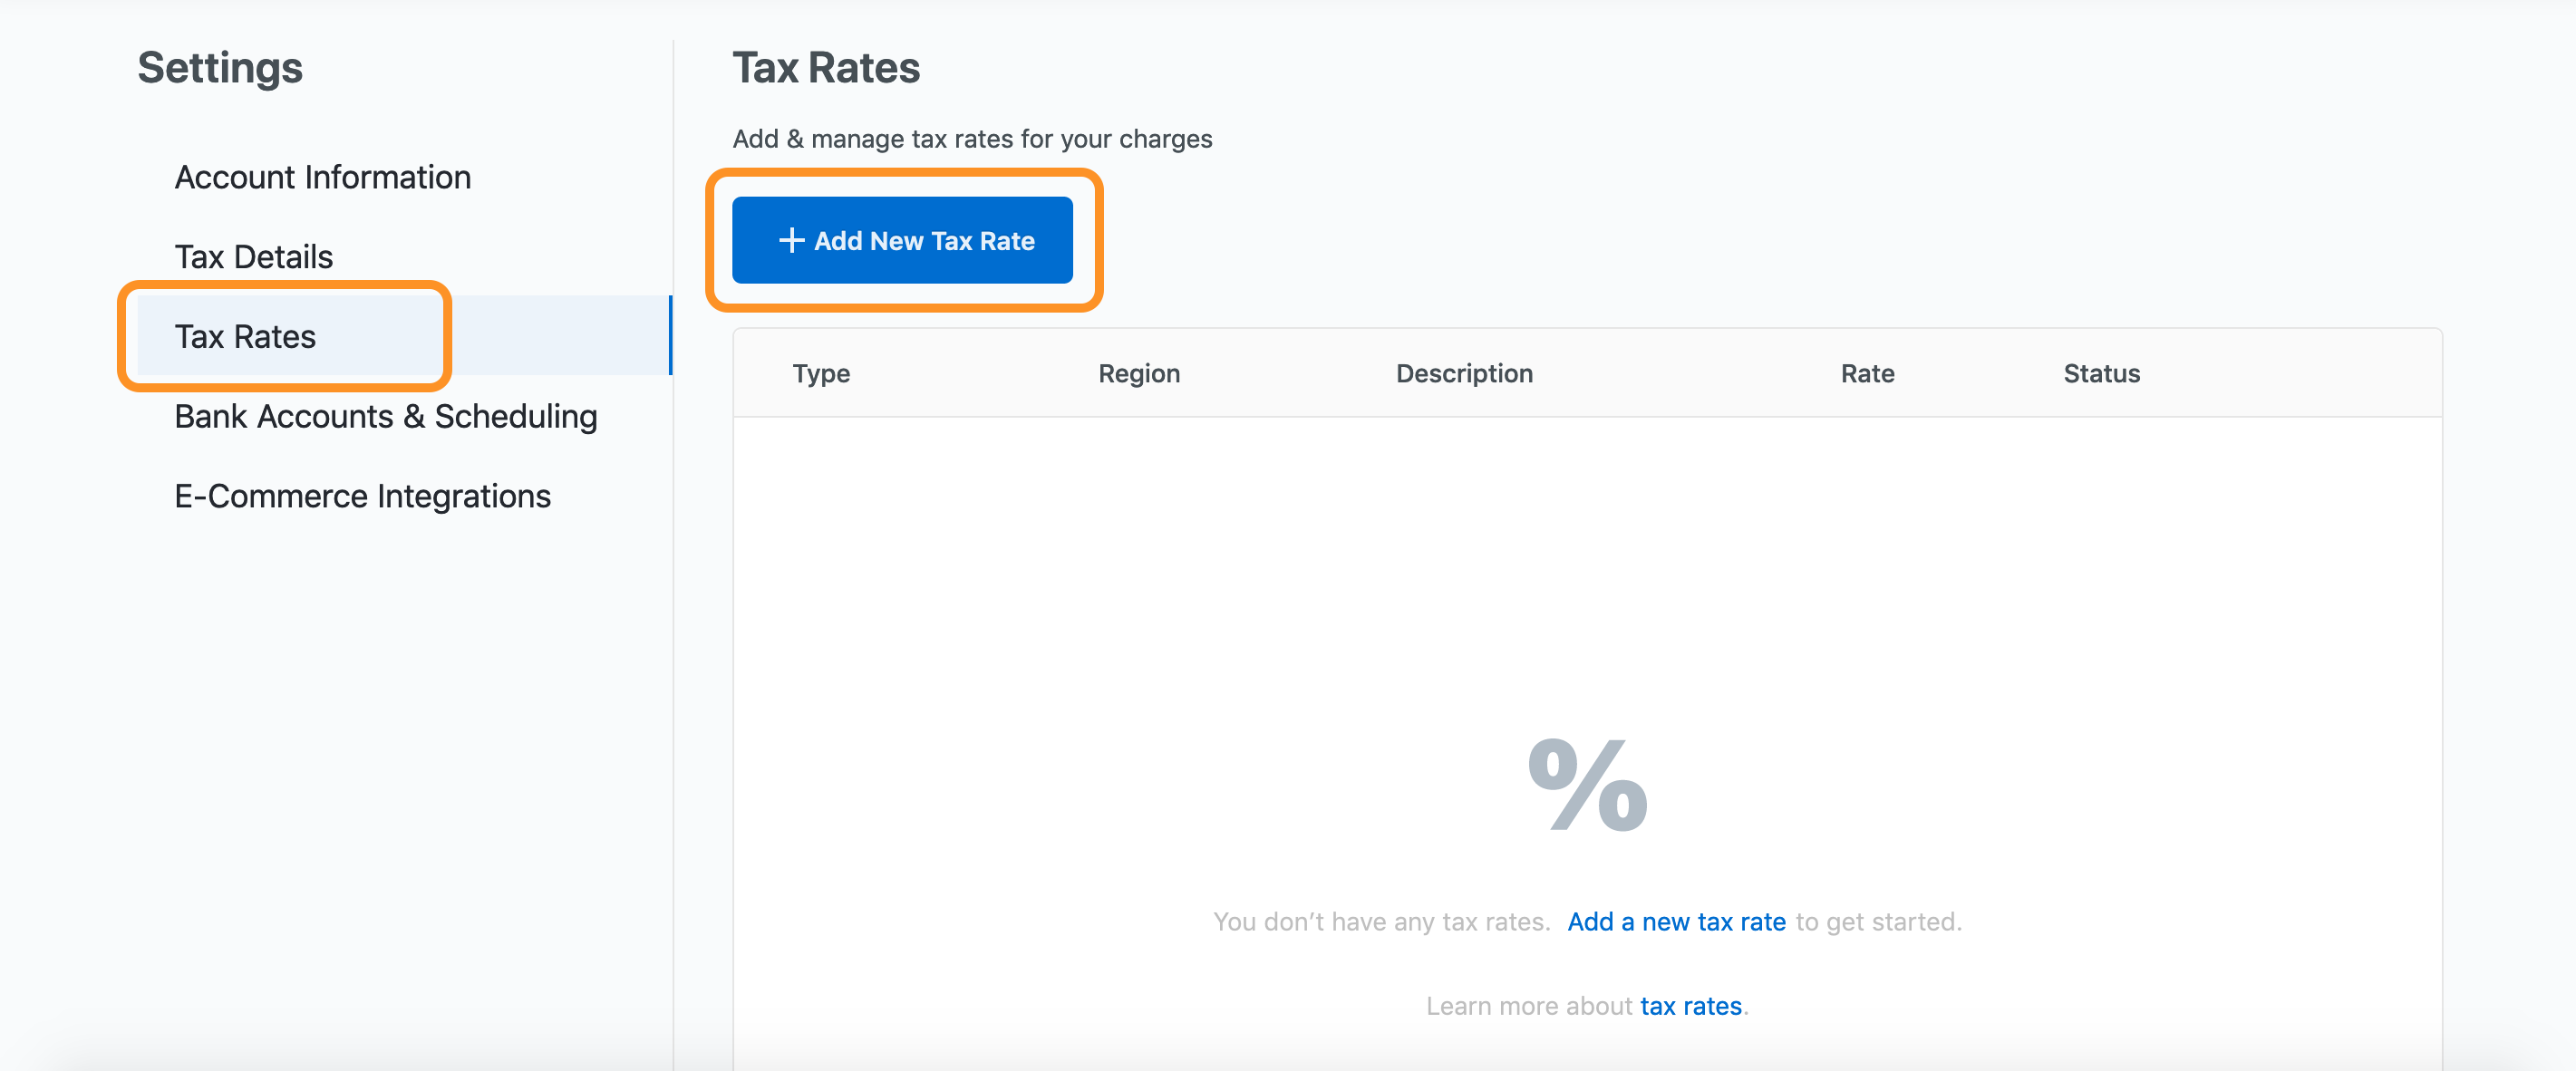Viewport: 2576px width, 1071px height.
Task: Go to Tax Details section
Action: (253, 257)
